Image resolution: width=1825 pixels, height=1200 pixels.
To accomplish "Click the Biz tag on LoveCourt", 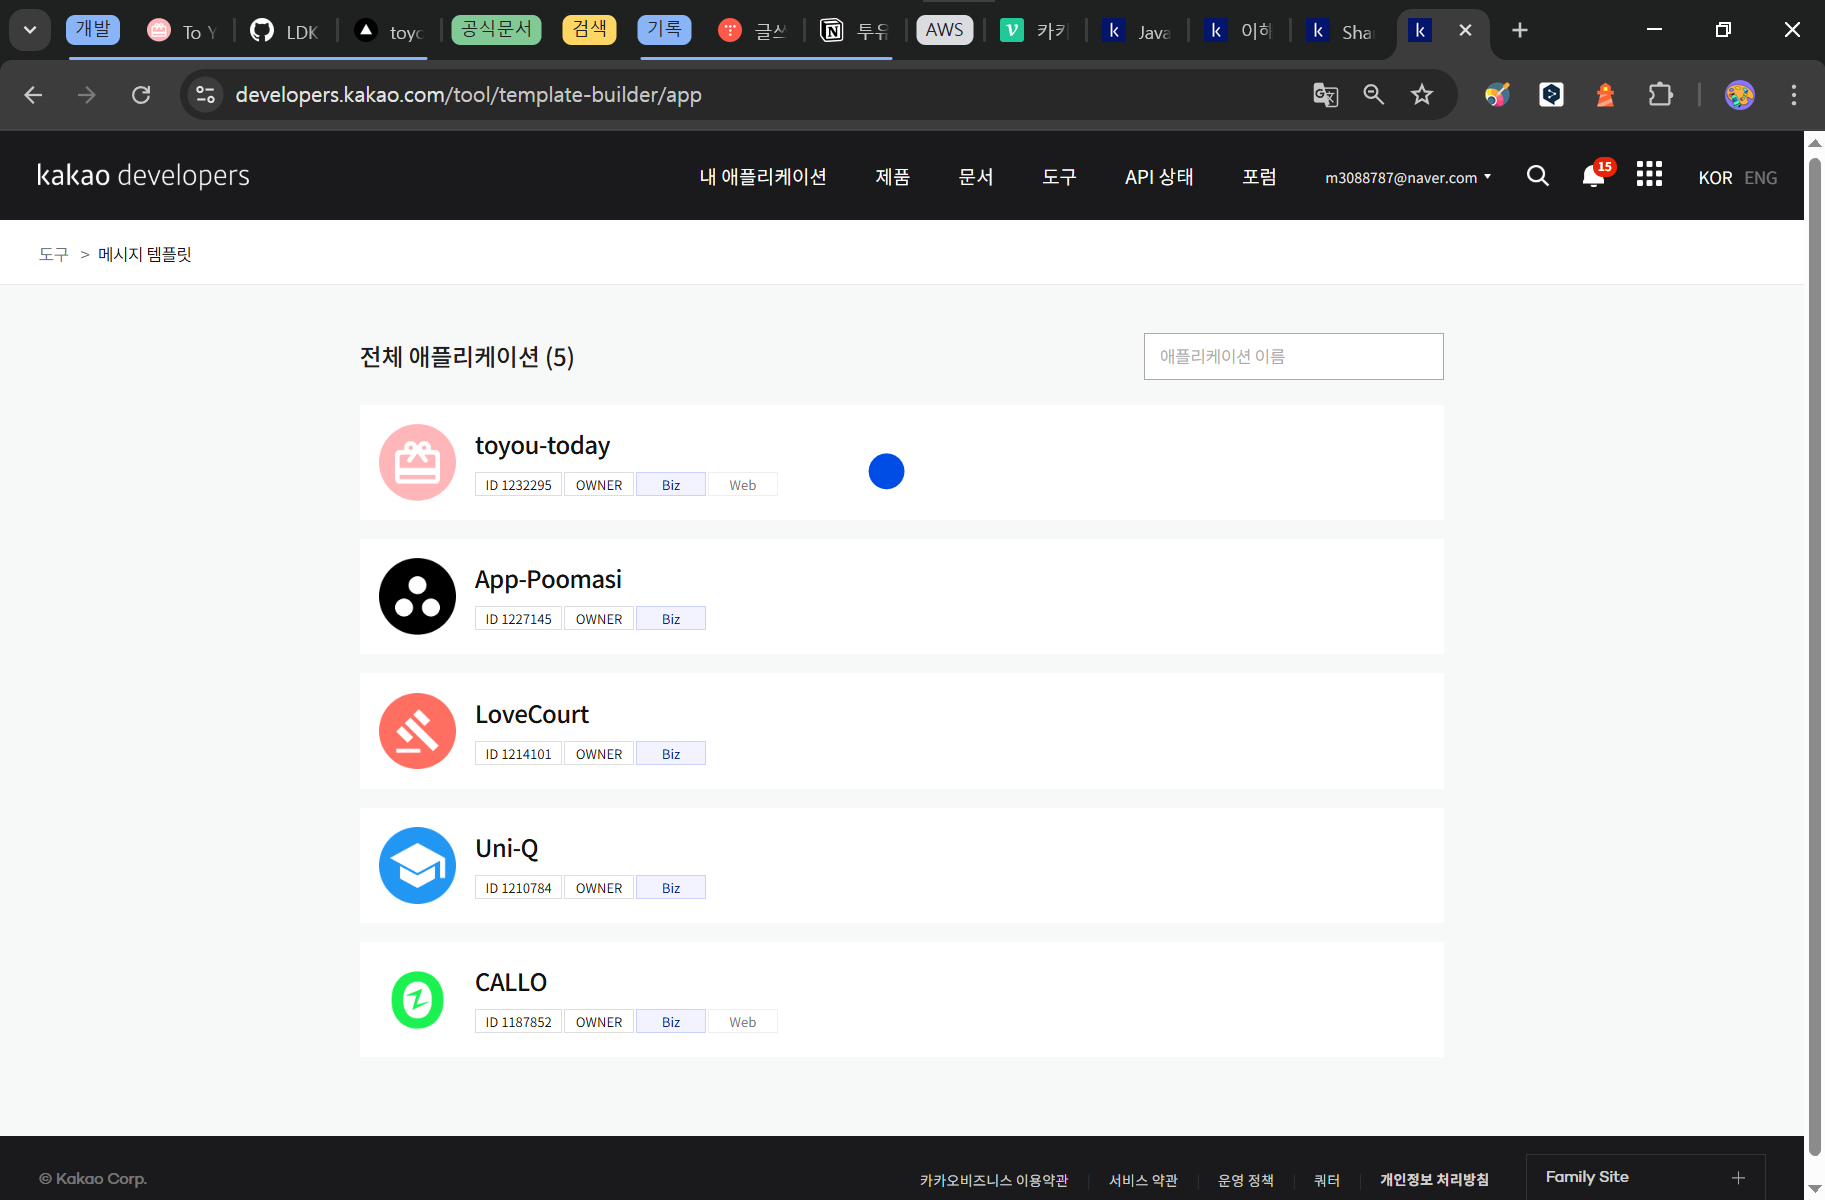I will coord(671,753).
